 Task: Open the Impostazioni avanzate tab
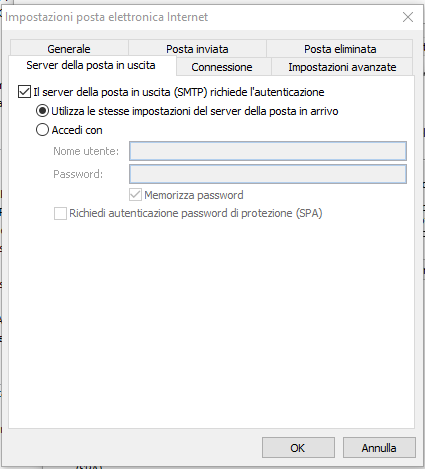pos(342,67)
